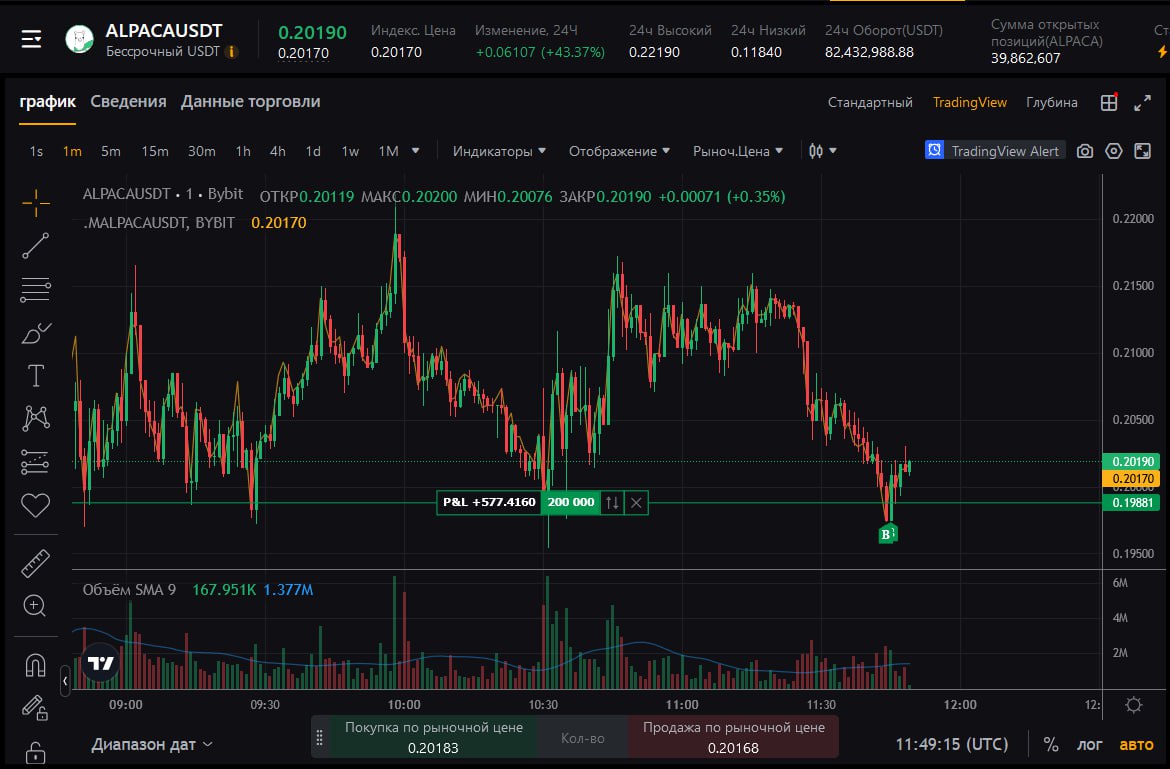Toggle percent scale mode
Screen dimensions: 1170x769
pyautogui.click(x=1051, y=744)
